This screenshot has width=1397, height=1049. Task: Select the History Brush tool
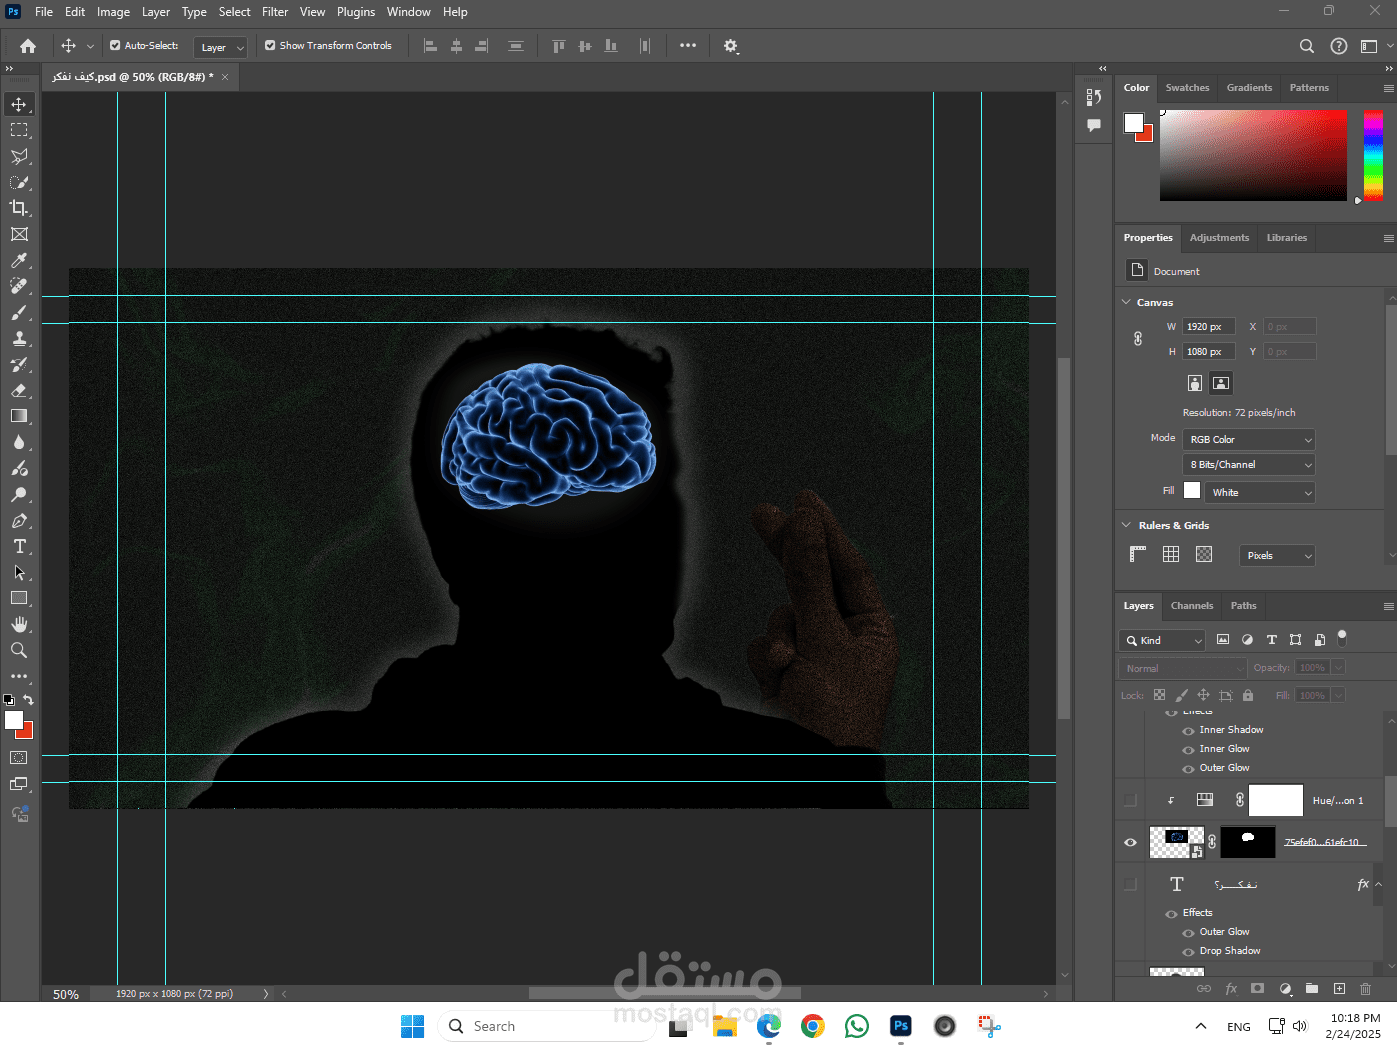[x=19, y=364]
